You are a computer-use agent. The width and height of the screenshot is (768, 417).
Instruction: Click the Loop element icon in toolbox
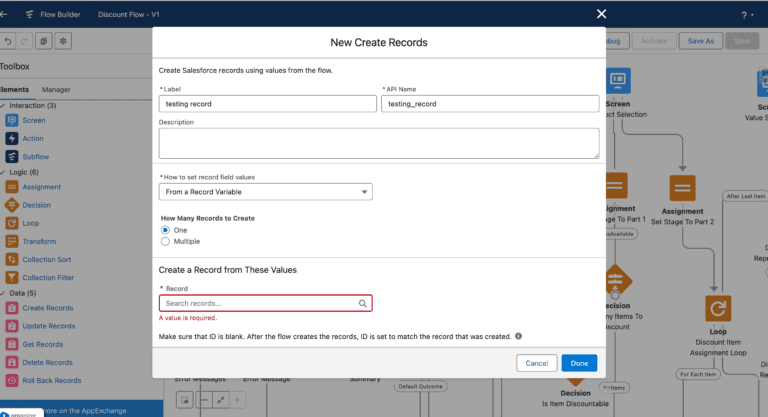point(12,223)
